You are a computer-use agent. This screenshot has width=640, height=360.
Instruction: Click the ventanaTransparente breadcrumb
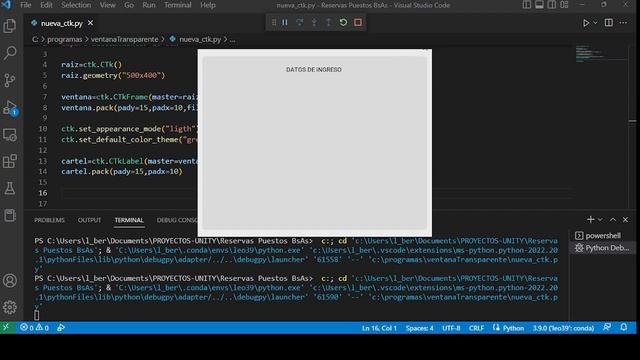coord(124,40)
